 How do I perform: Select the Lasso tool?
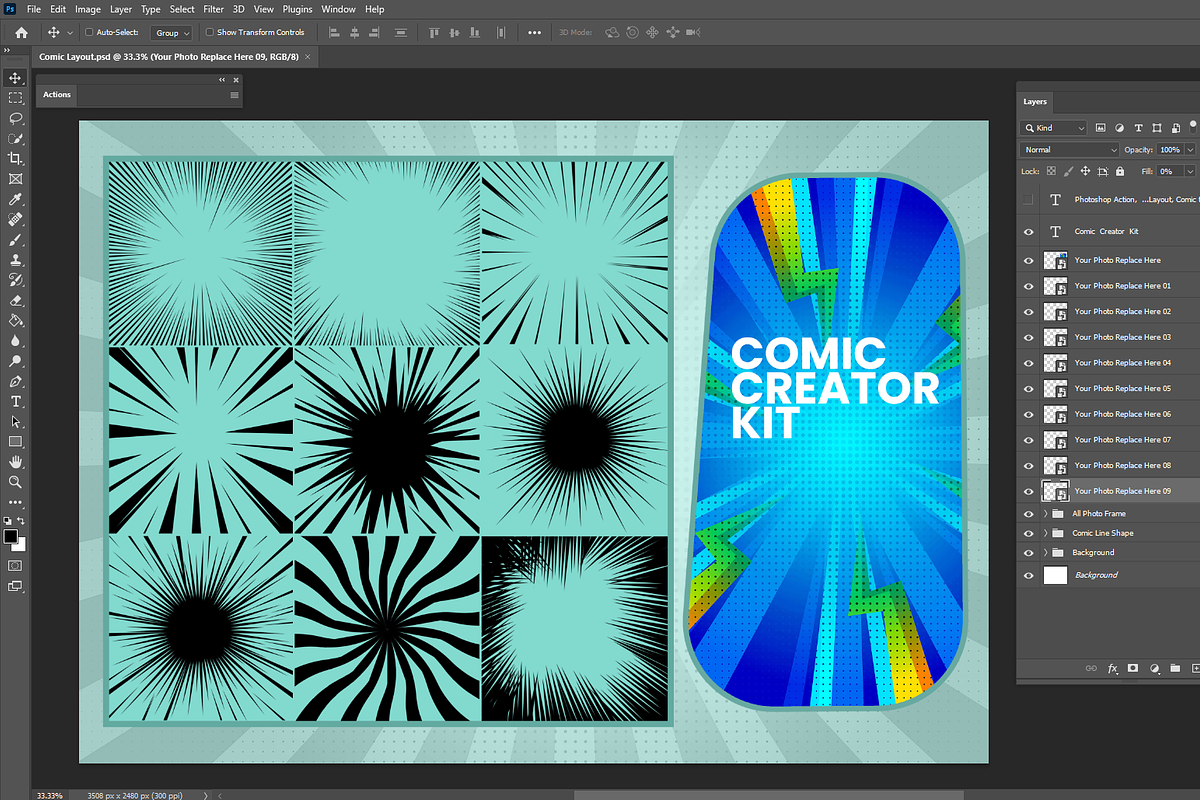pos(15,118)
